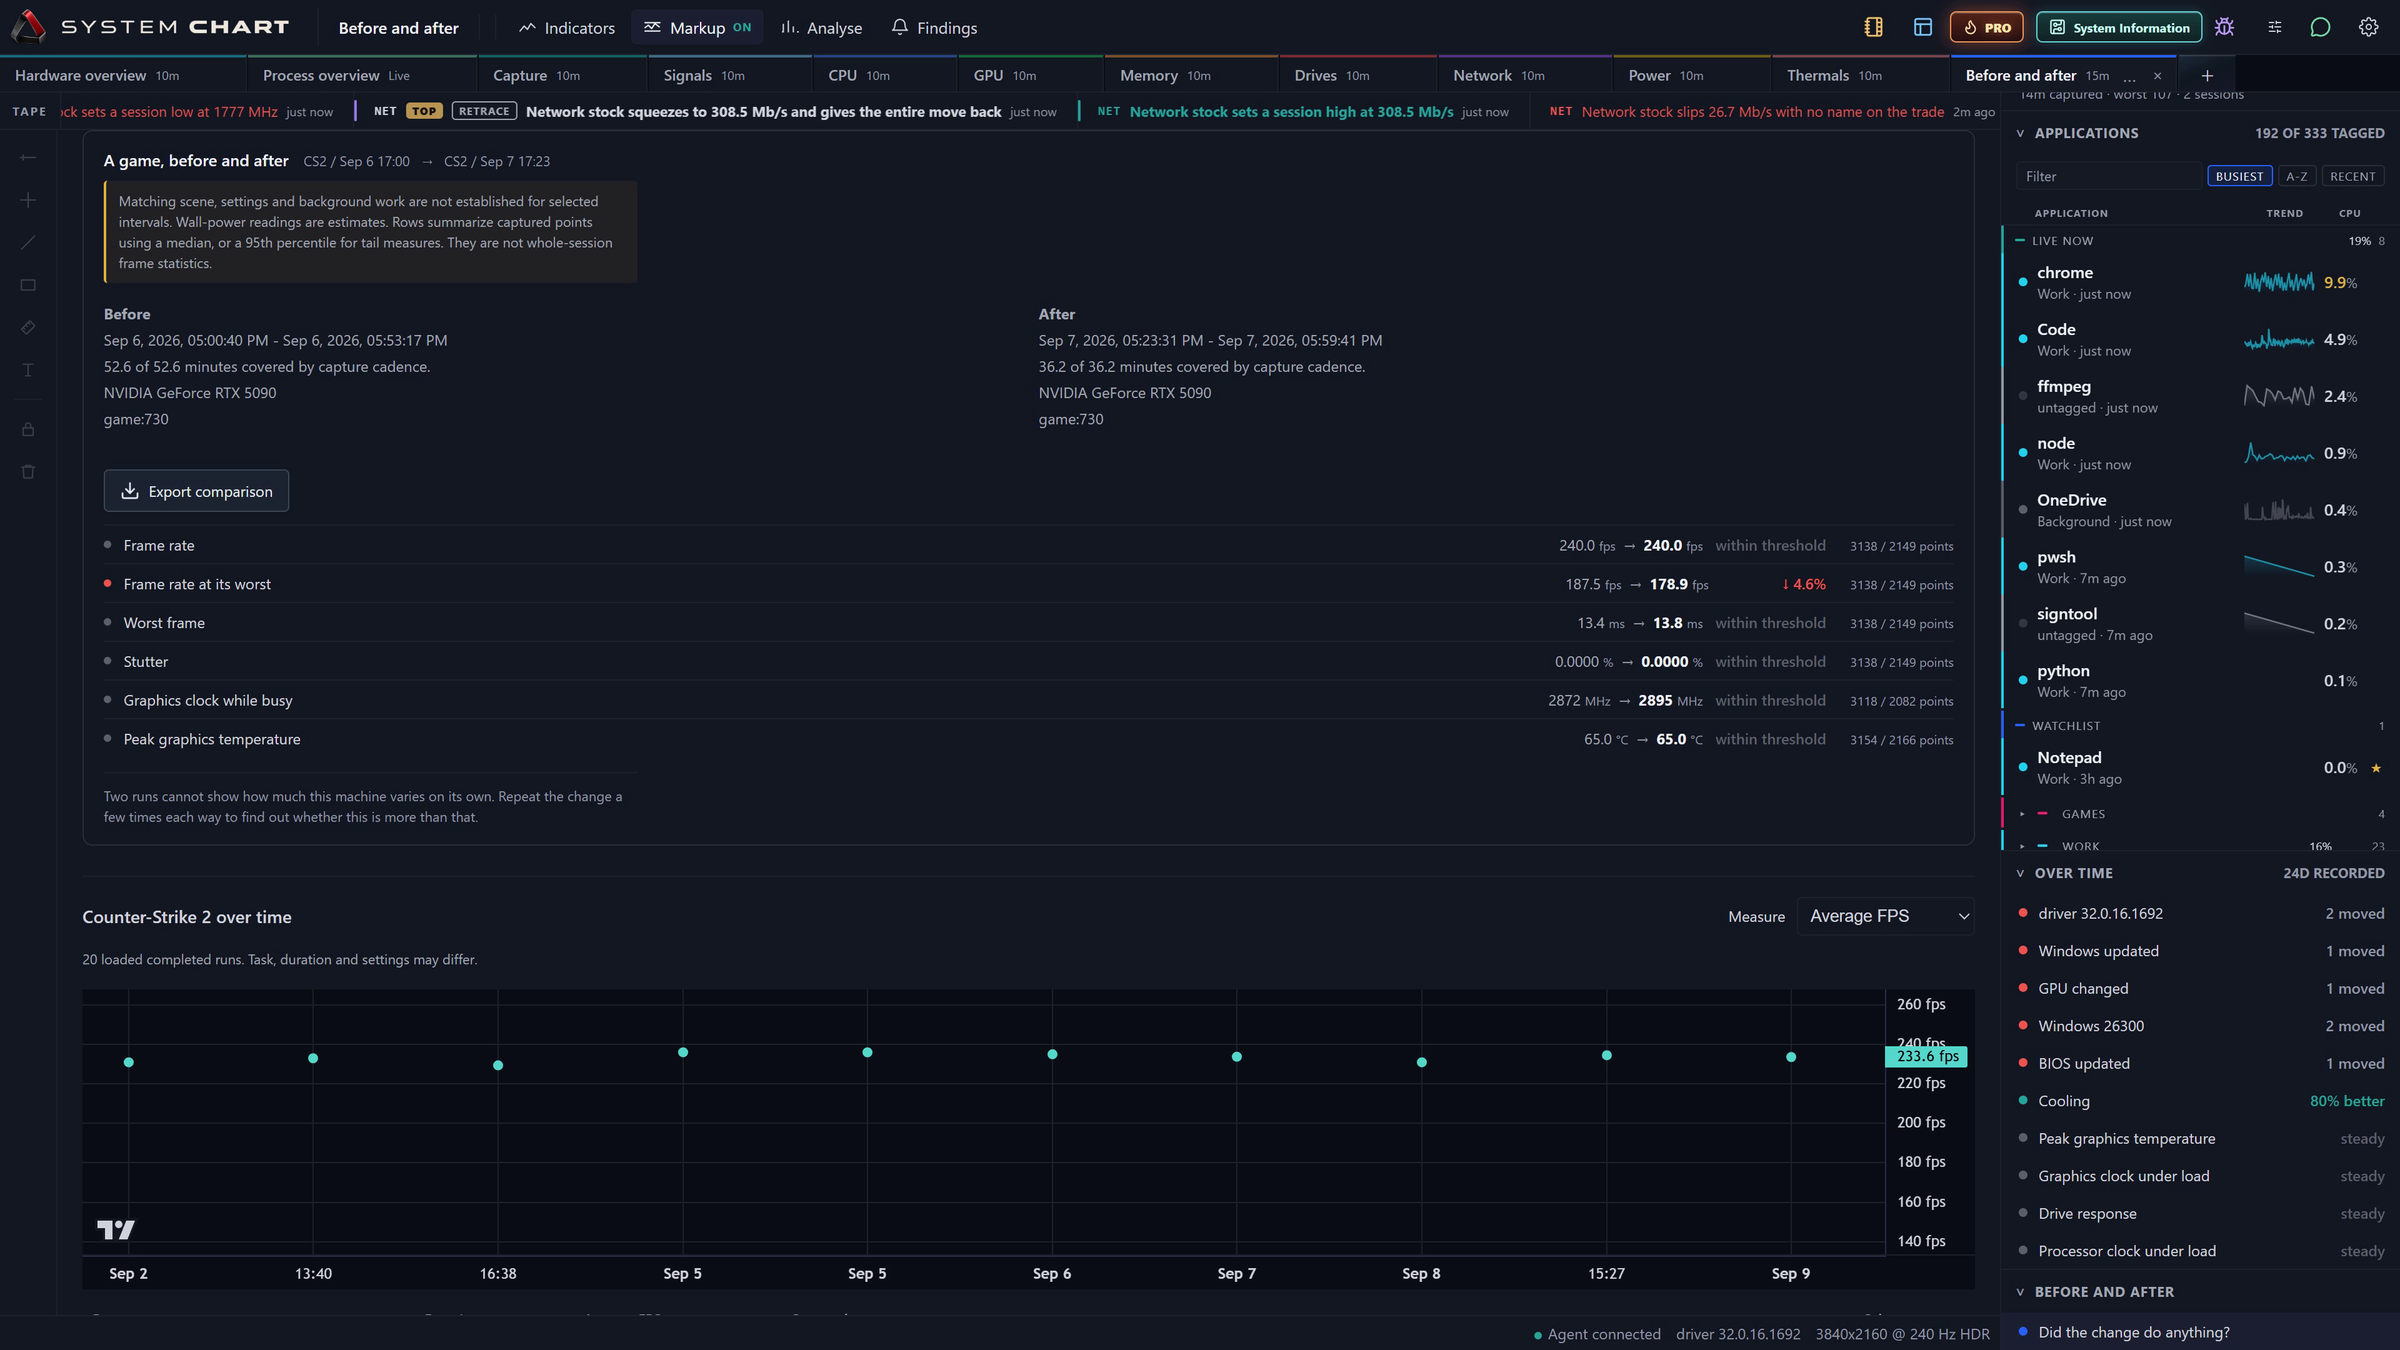Click the 'Cooling' entry in Over Time

click(2201, 1101)
